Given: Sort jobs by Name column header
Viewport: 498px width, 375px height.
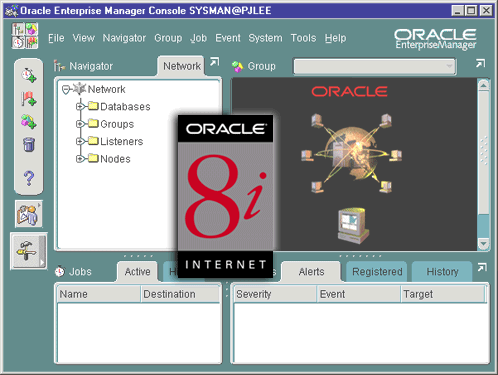Looking at the screenshot, I should coord(99,294).
